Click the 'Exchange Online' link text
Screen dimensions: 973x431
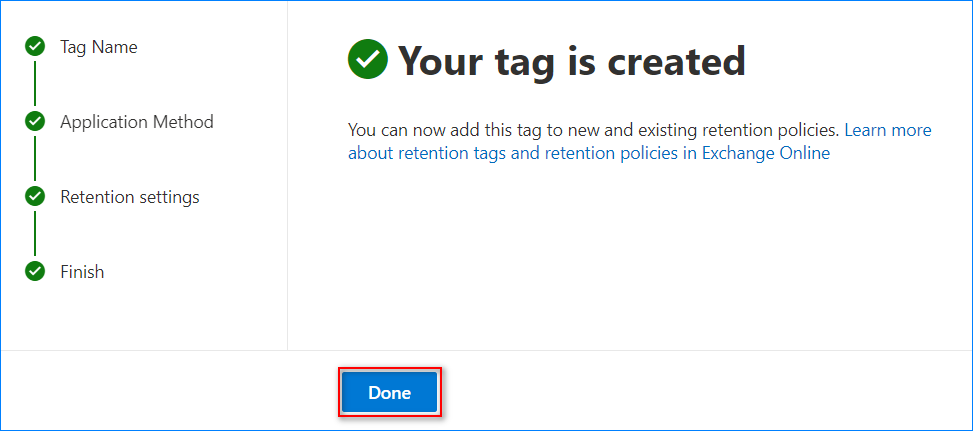pyautogui.click(x=765, y=154)
